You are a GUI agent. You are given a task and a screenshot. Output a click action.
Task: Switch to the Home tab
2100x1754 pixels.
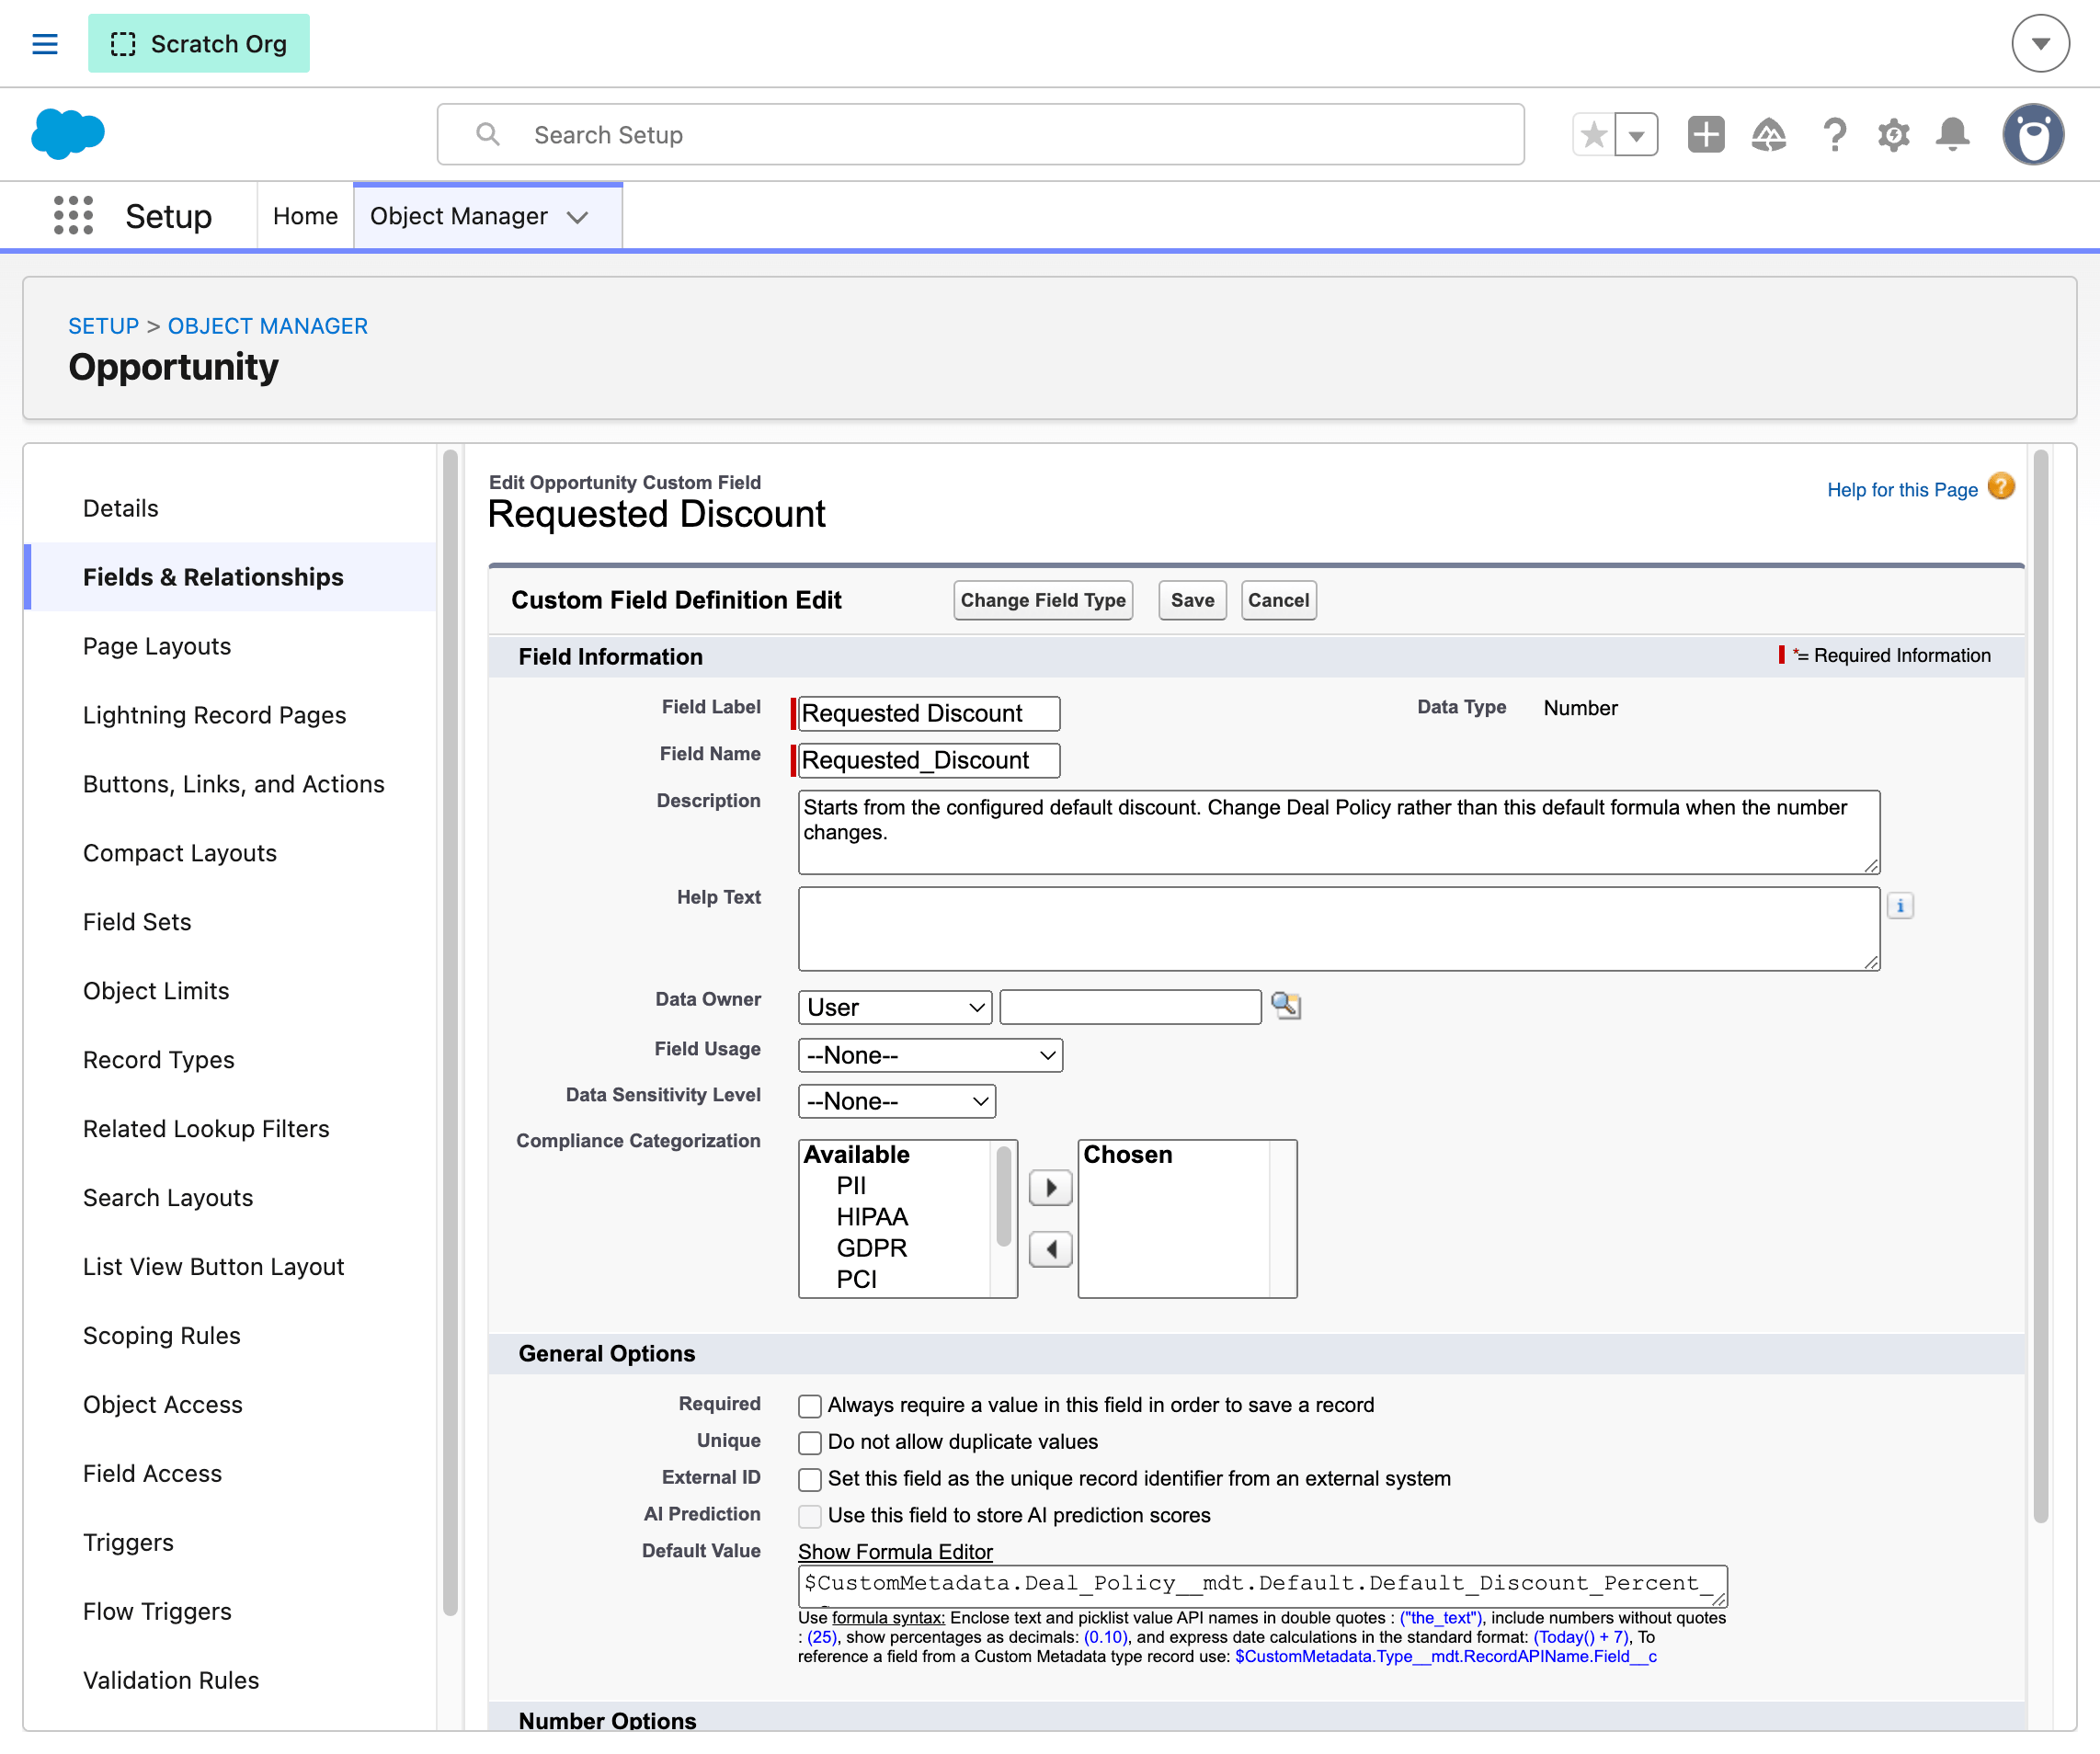[305, 216]
